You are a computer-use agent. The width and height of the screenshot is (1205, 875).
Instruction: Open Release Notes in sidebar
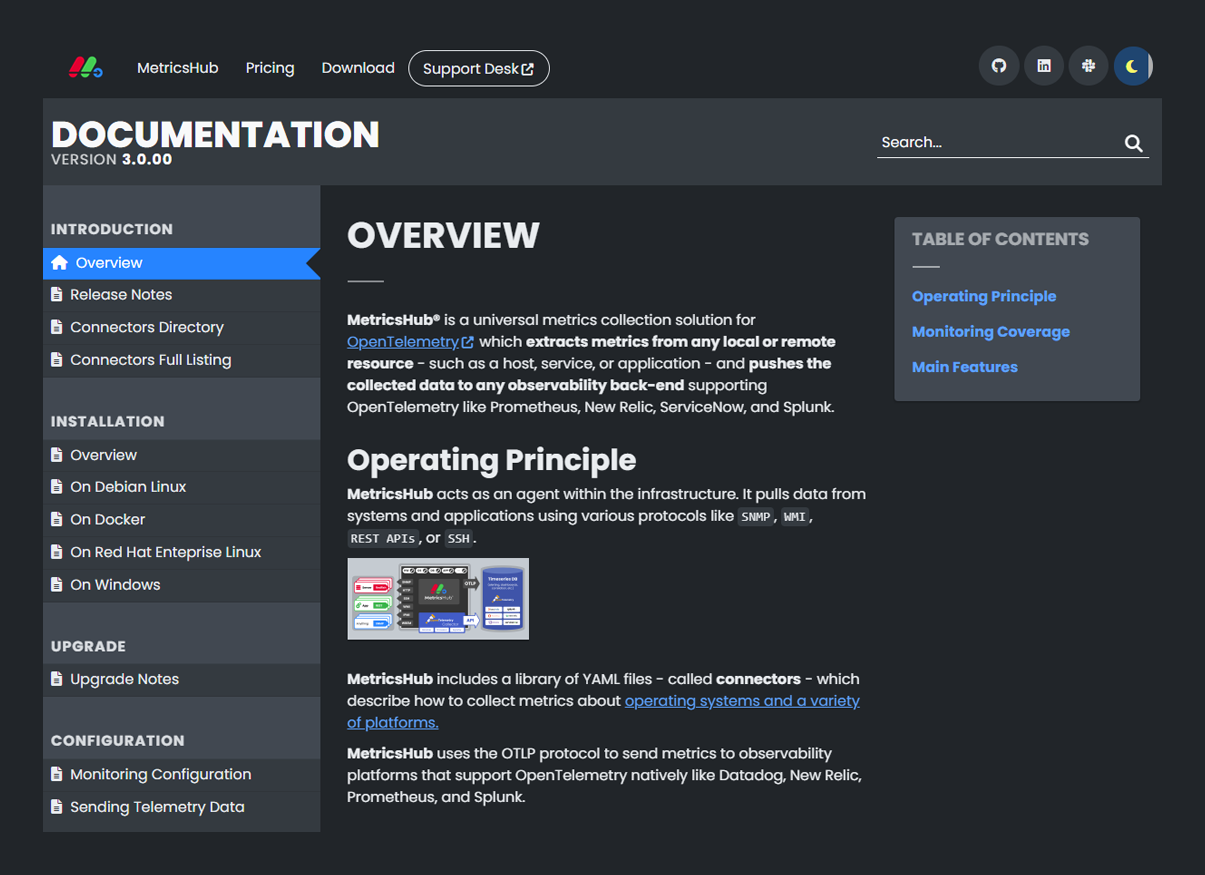point(121,295)
